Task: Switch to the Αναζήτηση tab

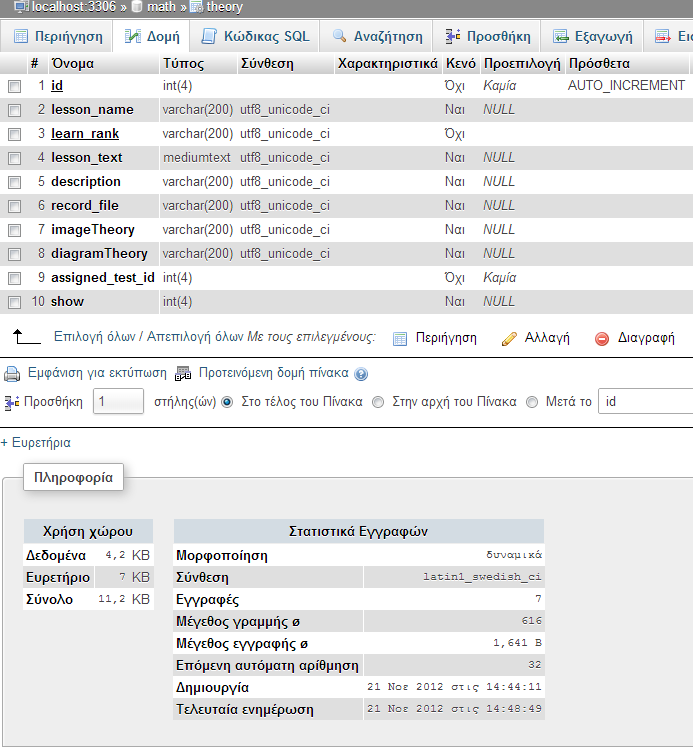Action: point(376,36)
